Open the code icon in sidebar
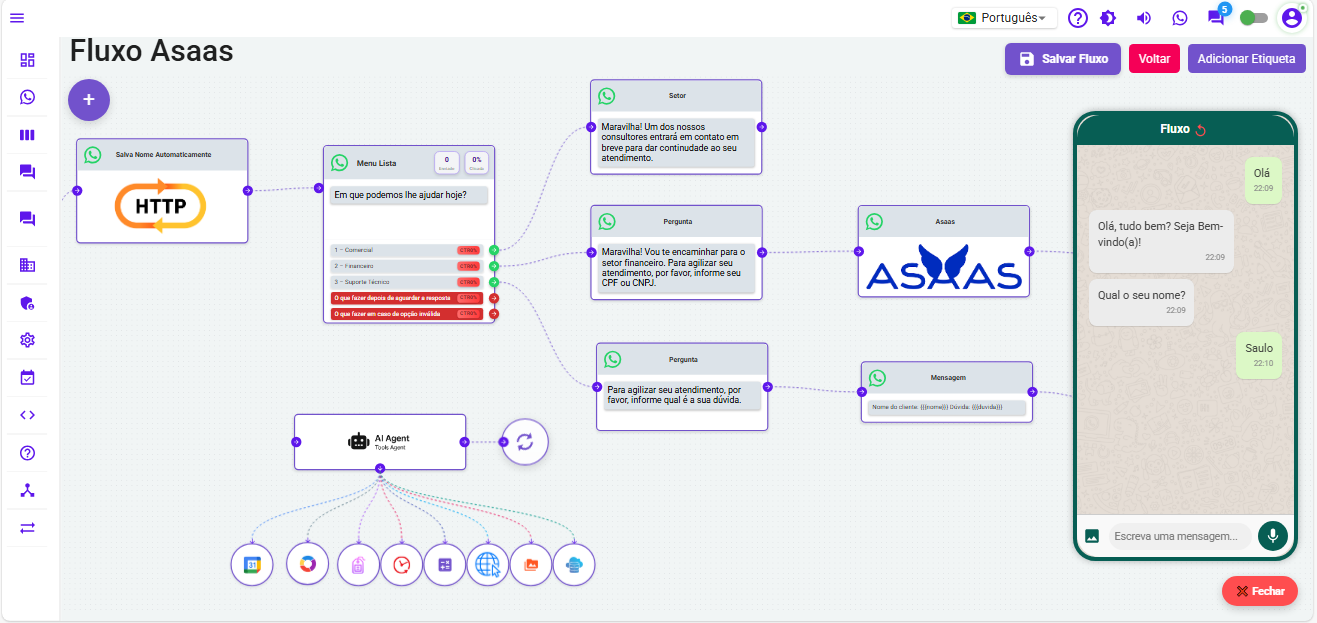 click(27, 415)
